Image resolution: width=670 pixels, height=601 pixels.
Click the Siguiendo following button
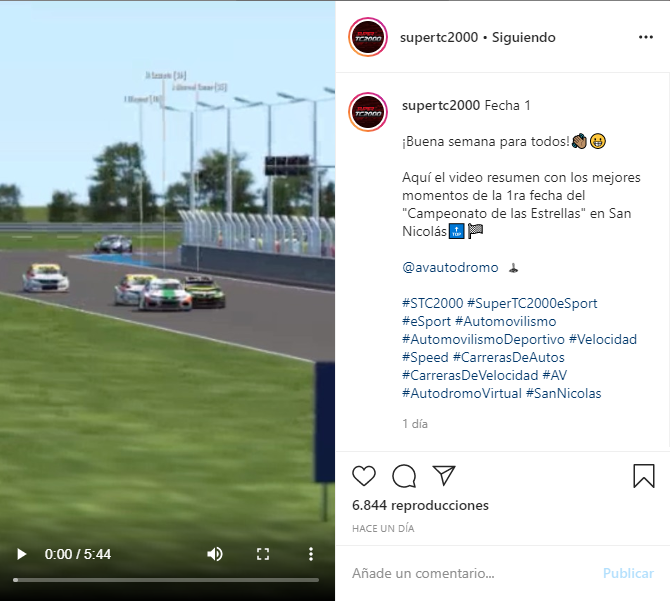point(523,37)
